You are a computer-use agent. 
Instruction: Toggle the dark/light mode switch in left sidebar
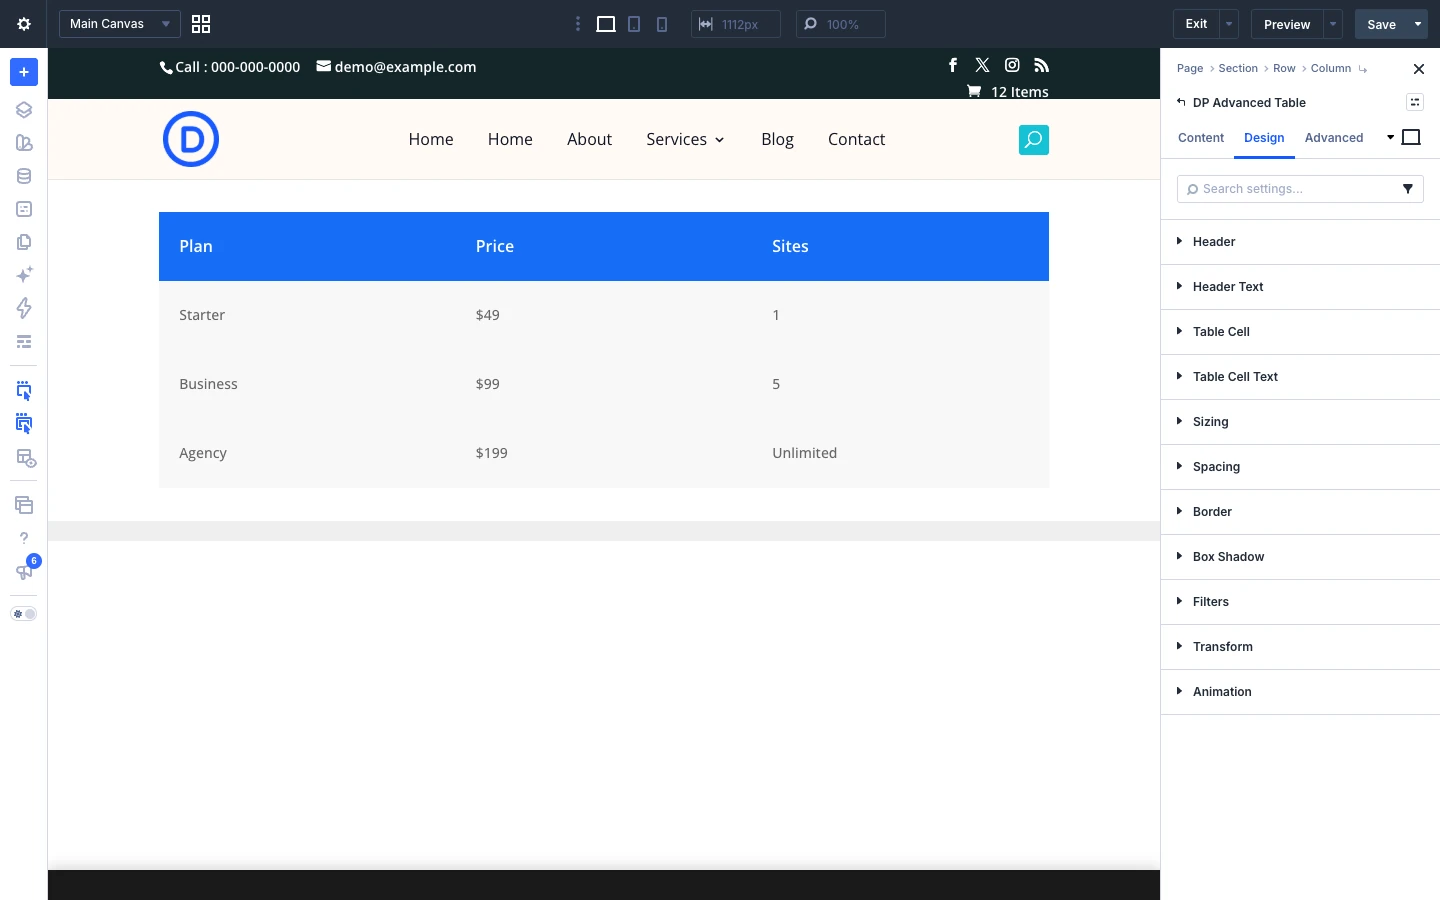coord(24,614)
